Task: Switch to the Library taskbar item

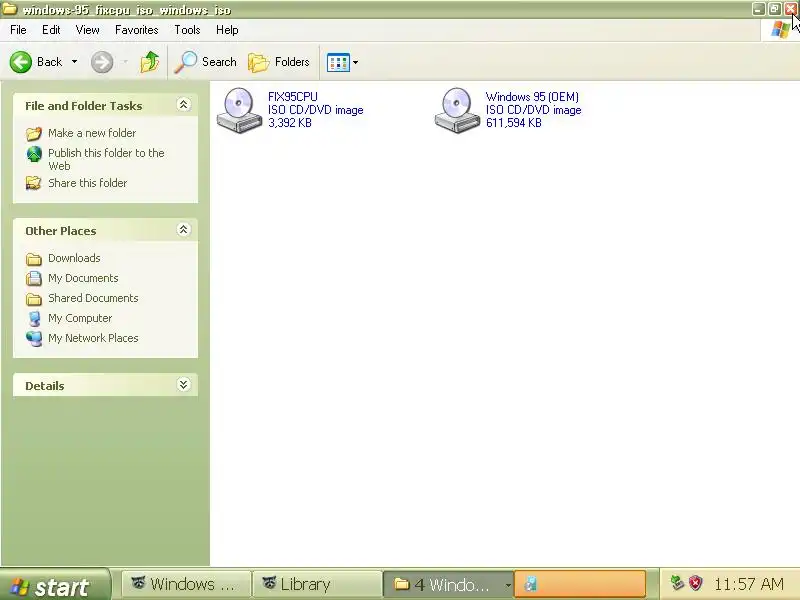Action: pyautogui.click(x=317, y=584)
